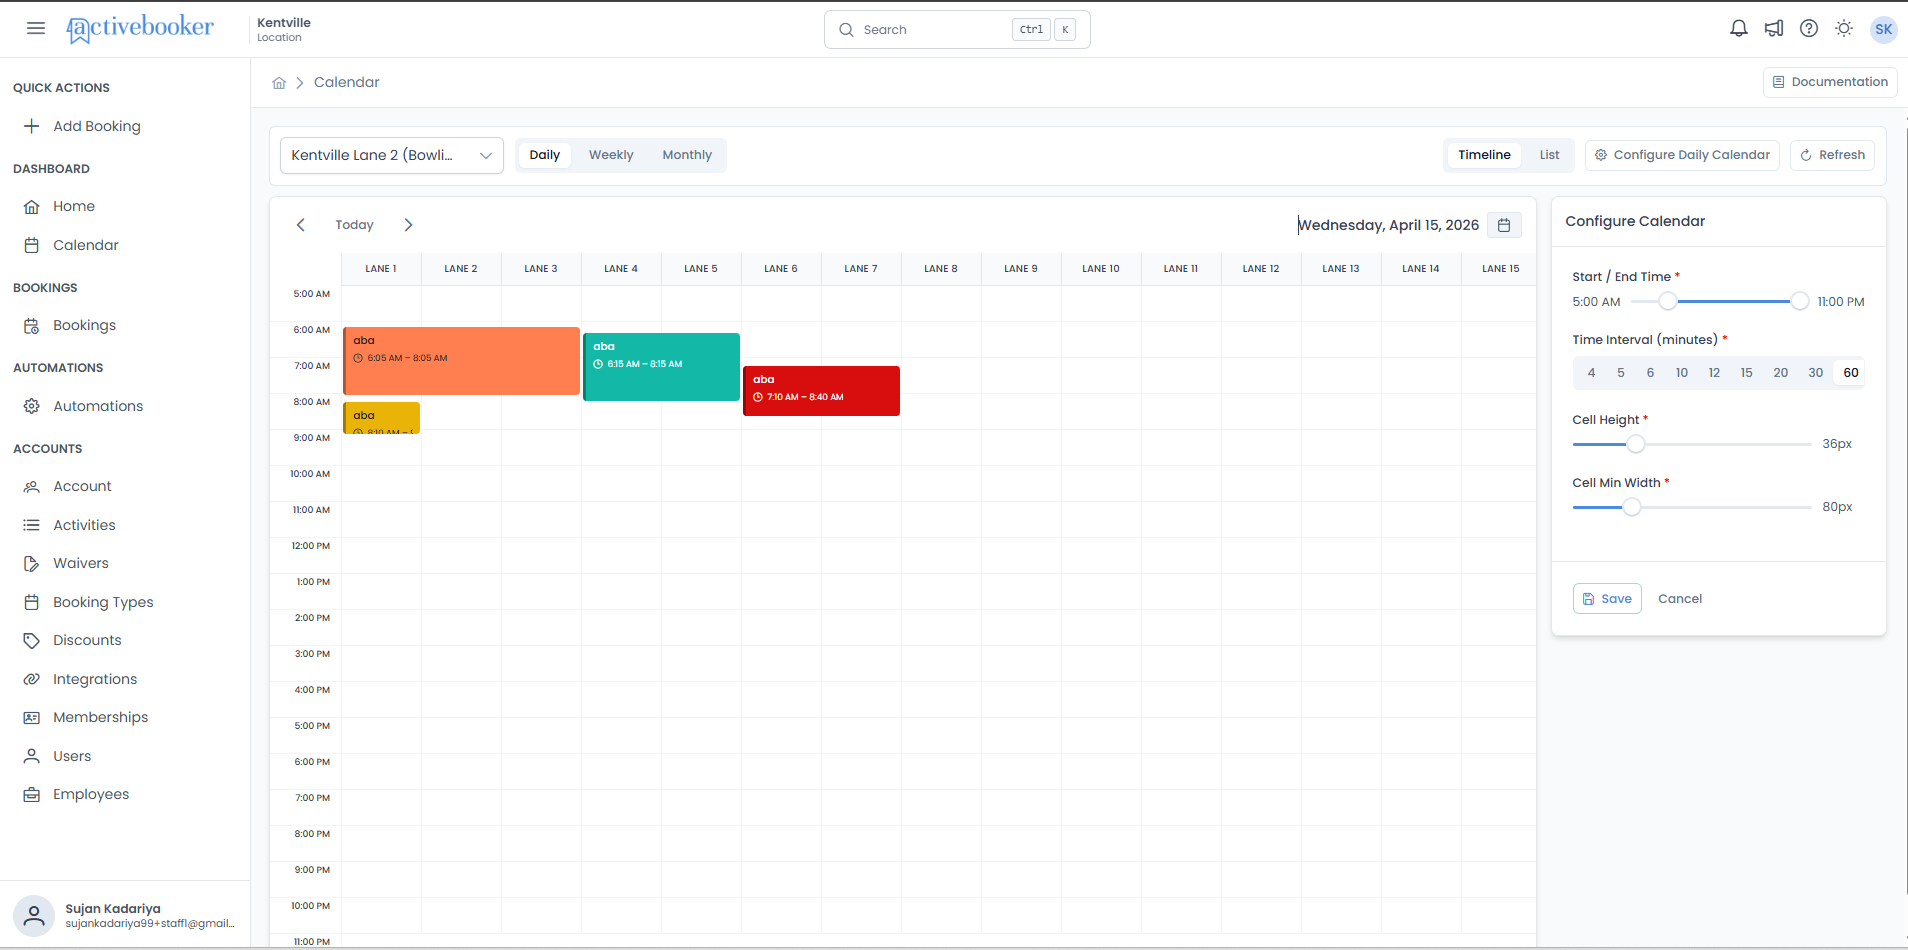
Task: Click Configure Daily Calendar button
Action: point(1682,155)
